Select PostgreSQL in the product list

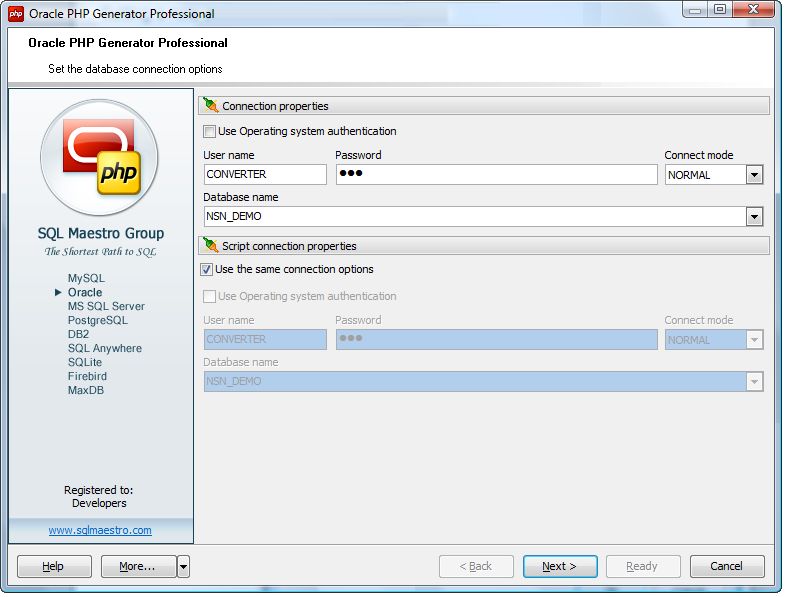(97, 320)
